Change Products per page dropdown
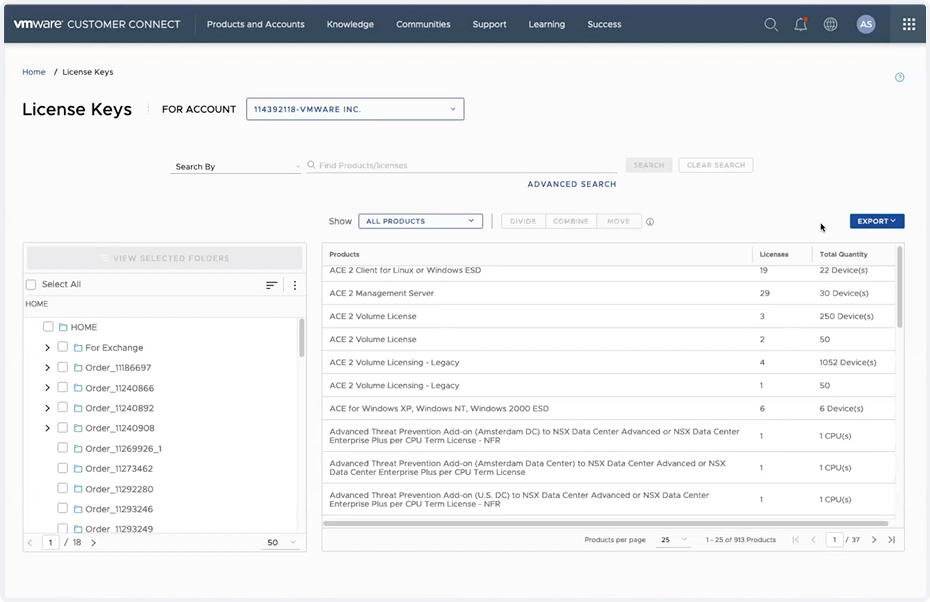 click(673, 540)
